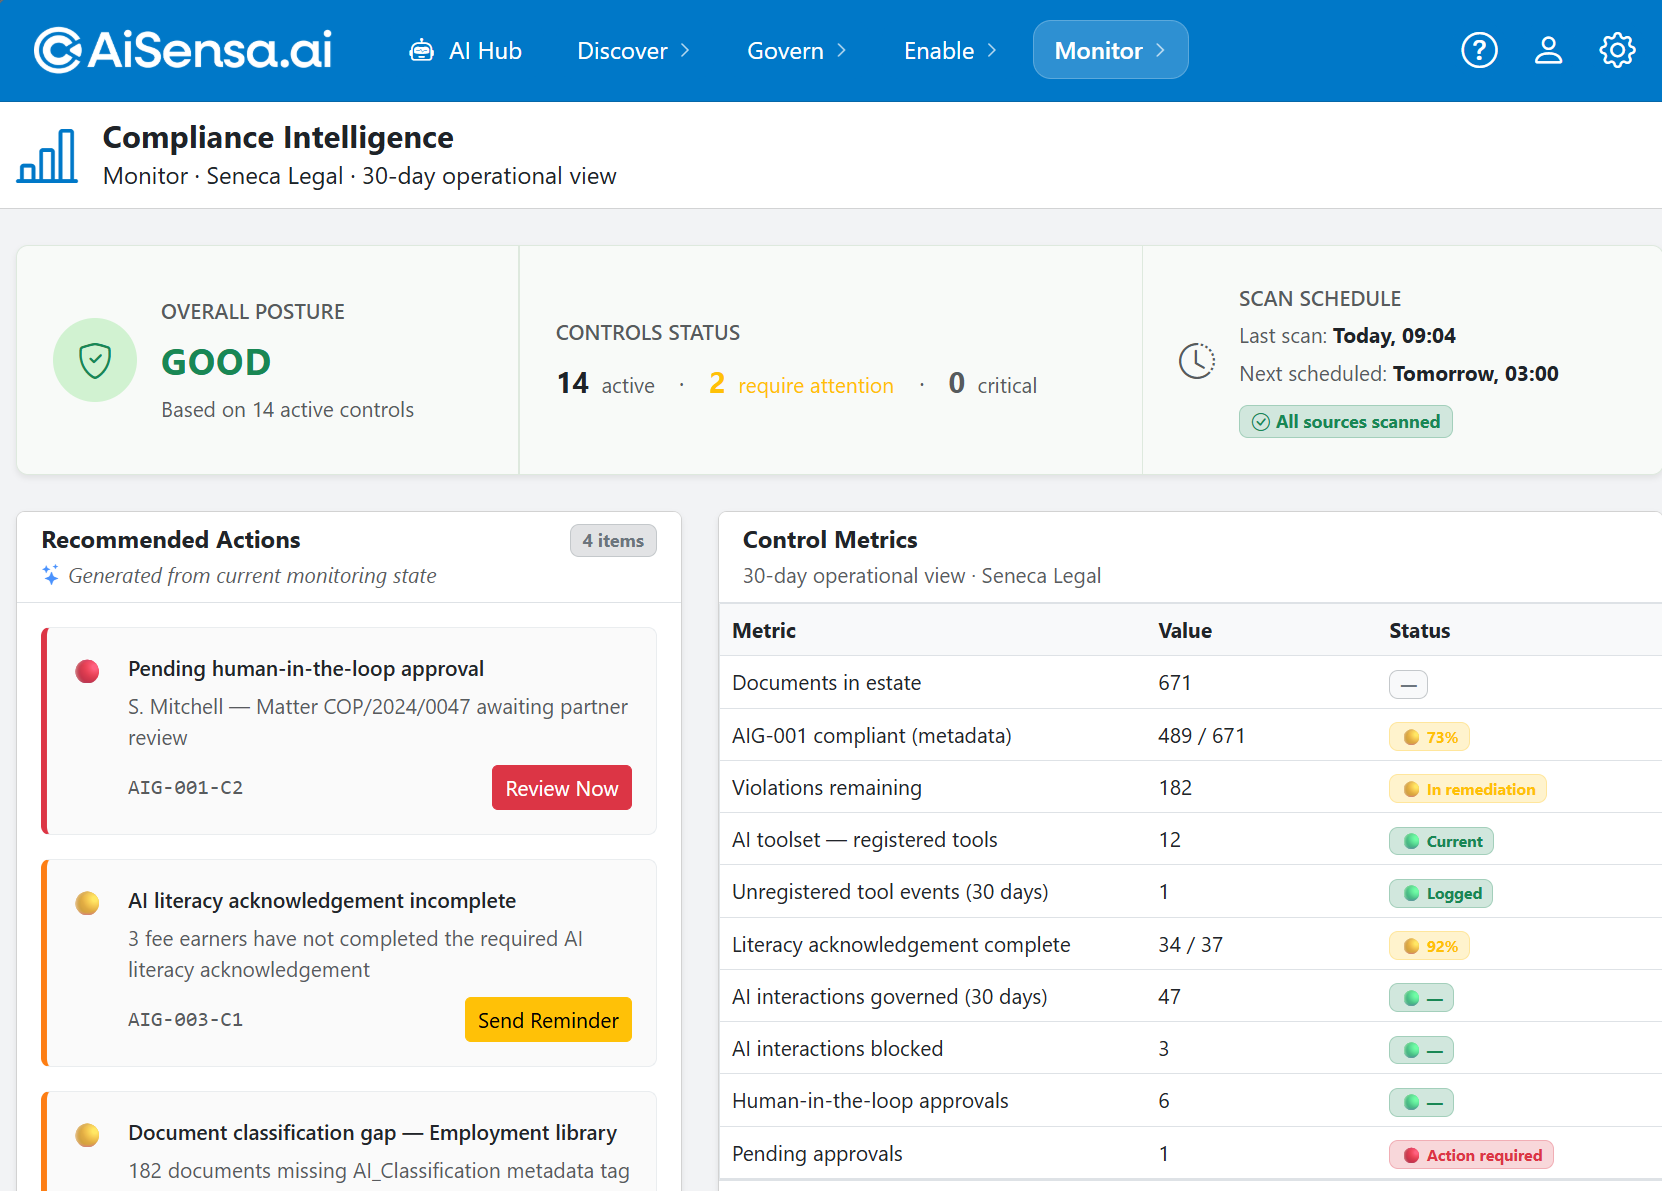This screenshot has height=1191, width=1662.
Task: Click the Today, 09:04 last scan time
Action: click(1394, 336)
